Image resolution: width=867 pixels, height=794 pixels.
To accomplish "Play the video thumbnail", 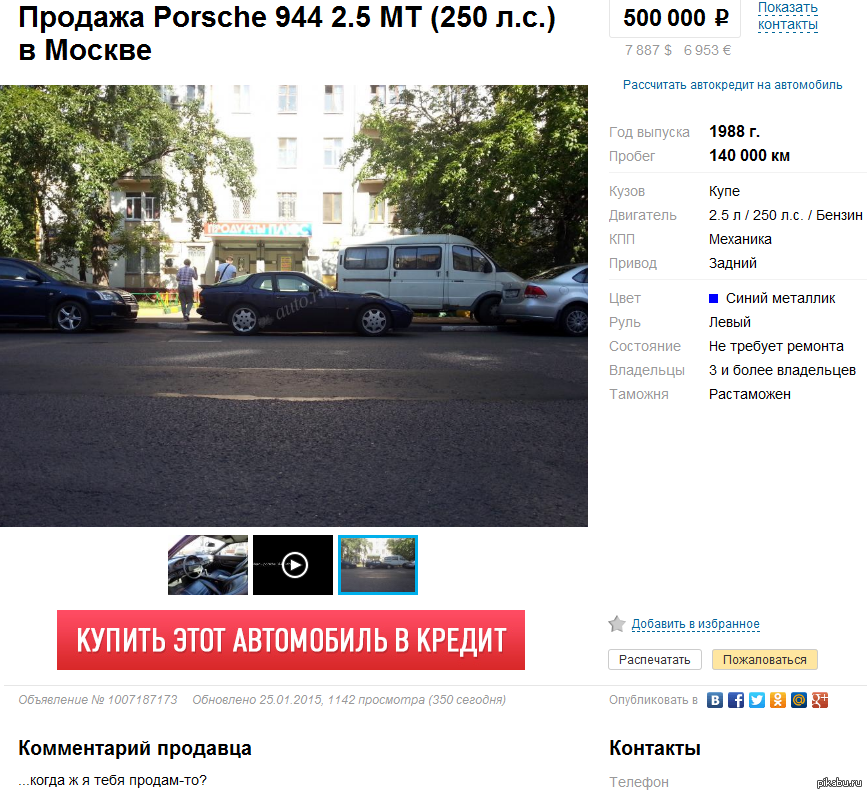I will [293, 565].
